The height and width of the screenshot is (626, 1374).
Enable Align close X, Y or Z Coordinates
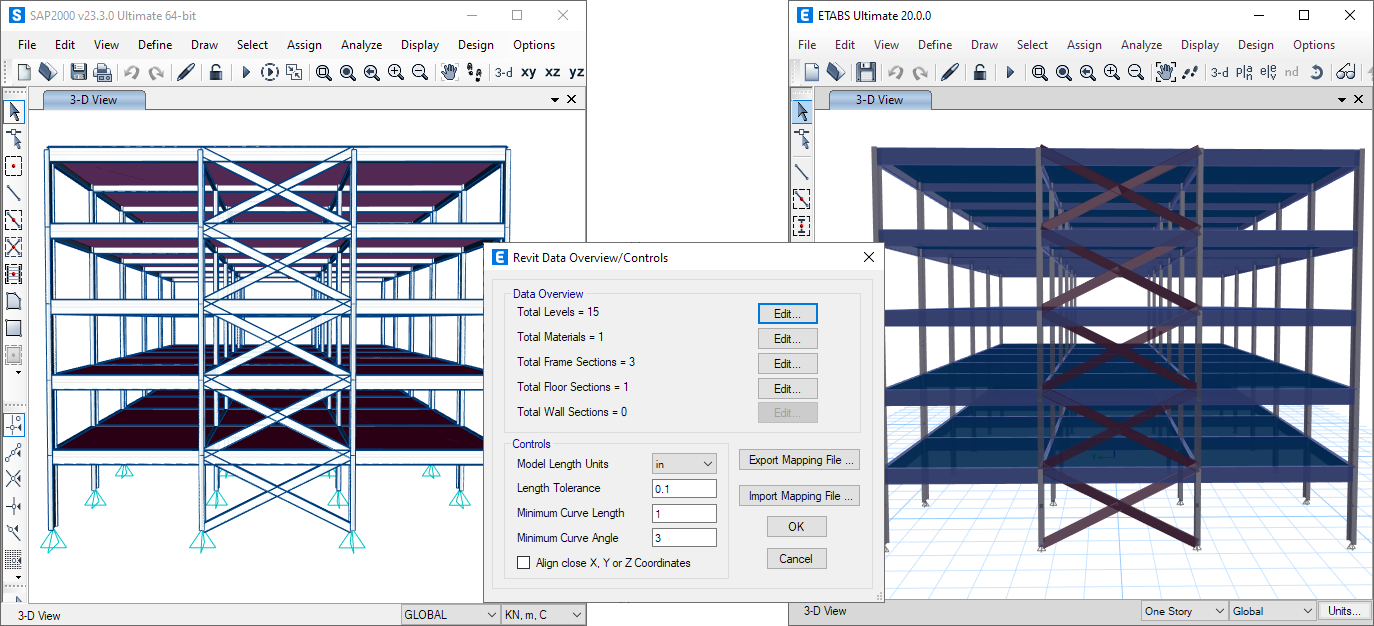click(x=523, y=563)
